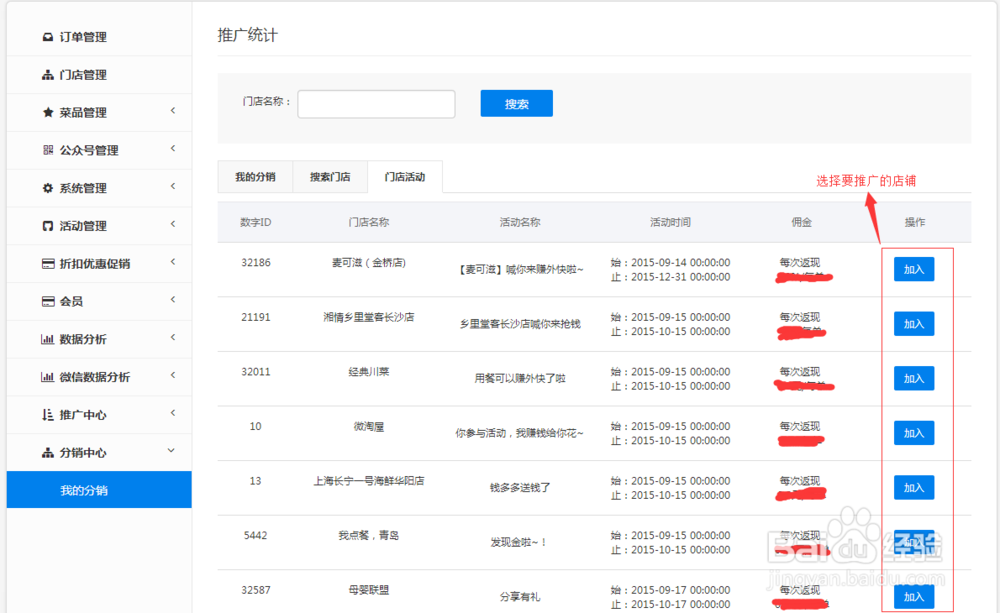Open the 我的分销 tab
Image resolution: width=1000 pixels, height=613 pixels.
tap(254, 176)
